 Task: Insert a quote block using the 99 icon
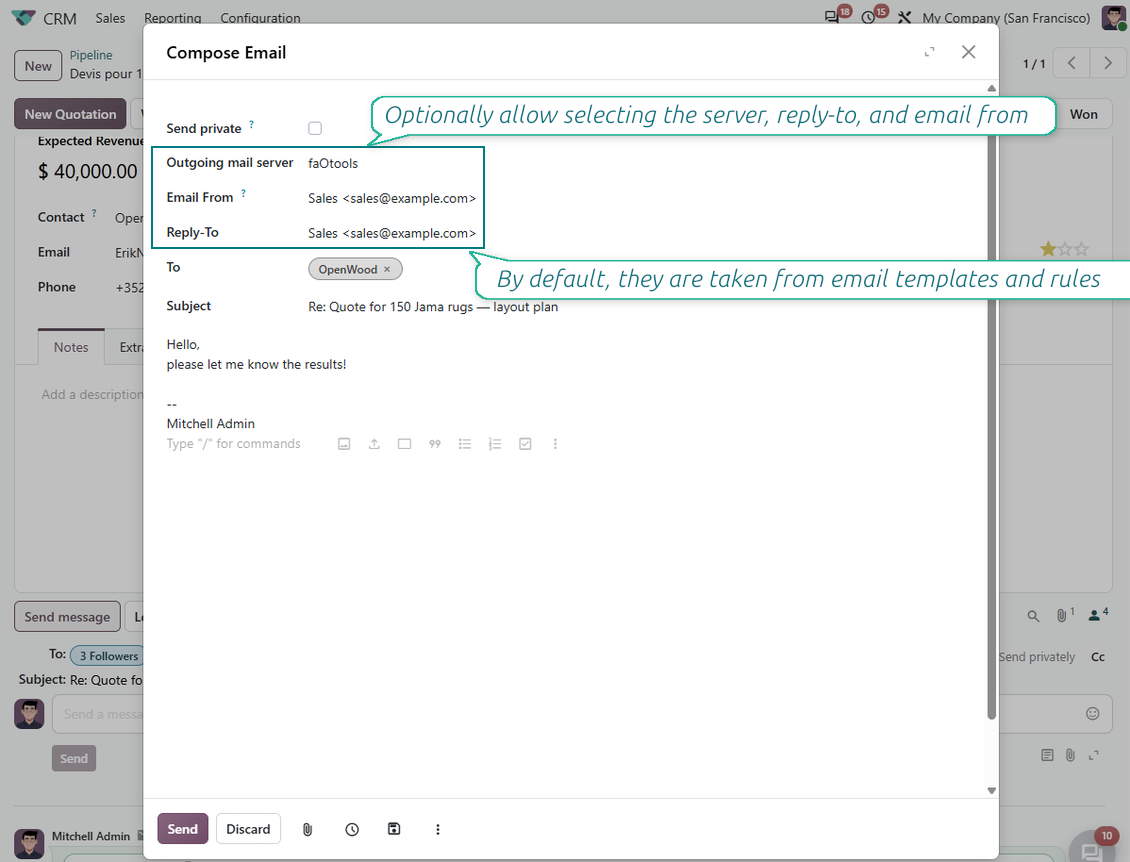[x=435, y=444]
